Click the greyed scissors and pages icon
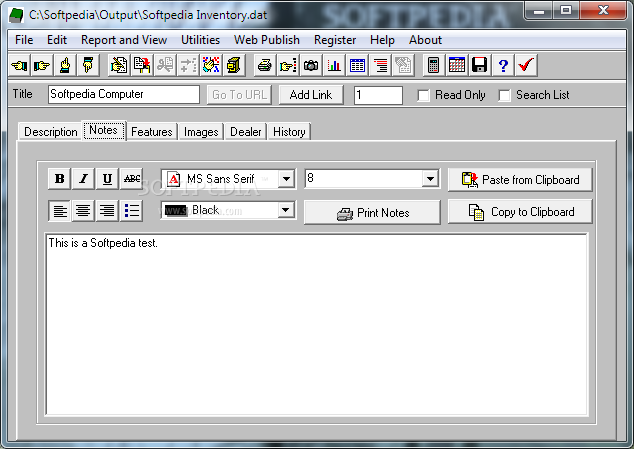The height and width of the screenshot is (449, 634). [165, 65]
